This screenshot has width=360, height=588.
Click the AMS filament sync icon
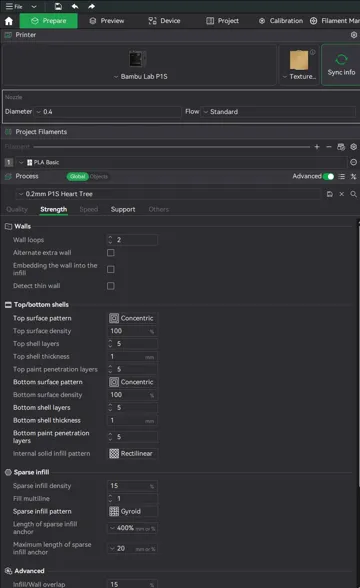tap(341, 147)
